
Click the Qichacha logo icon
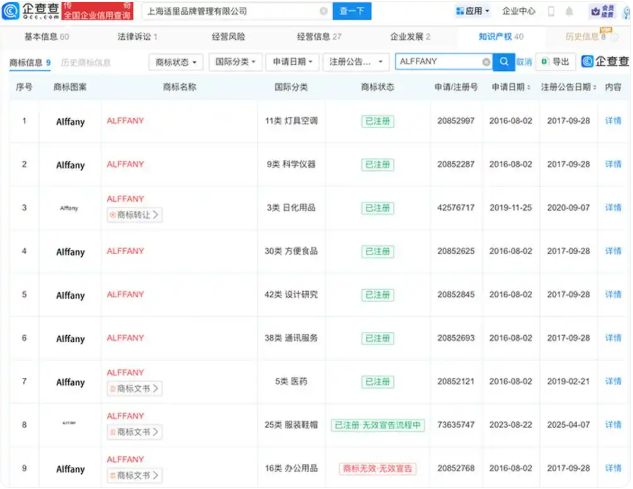[x=10, y=11]
